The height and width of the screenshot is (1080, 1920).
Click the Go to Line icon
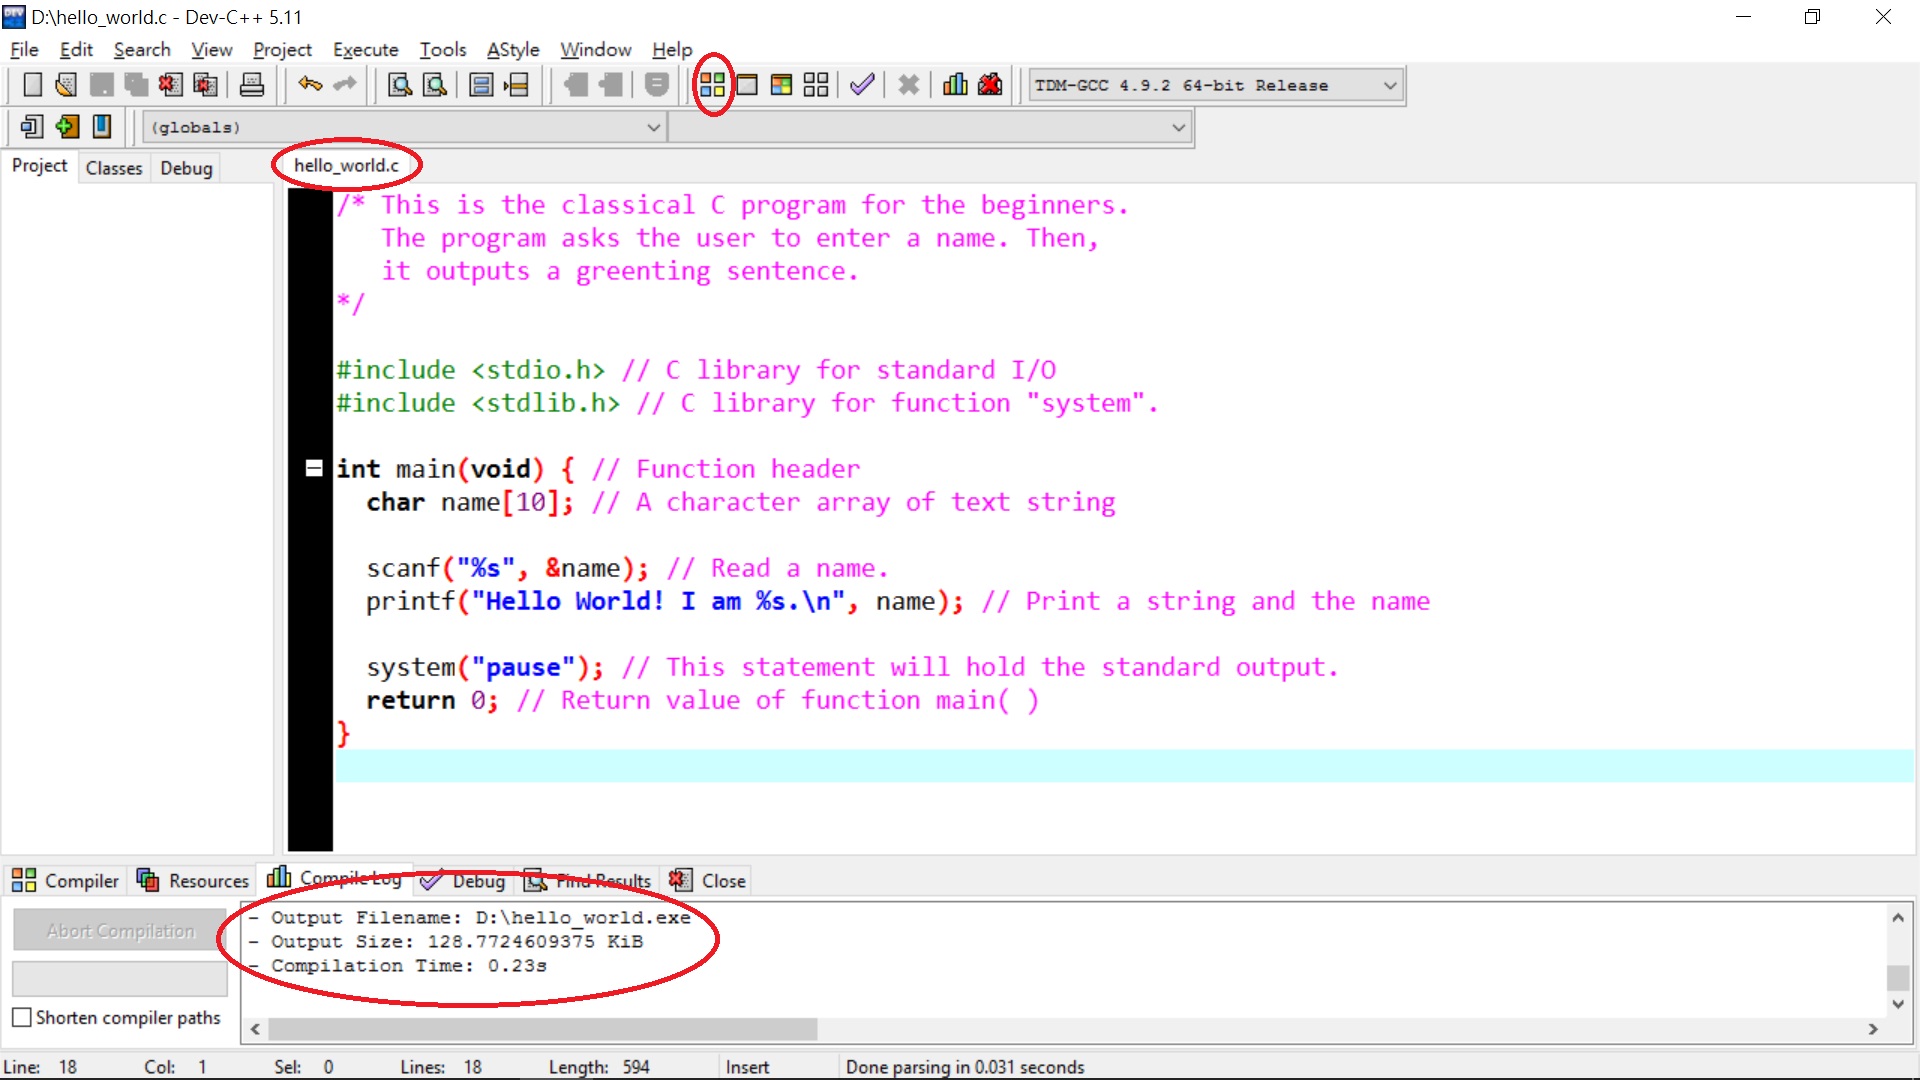516,85
